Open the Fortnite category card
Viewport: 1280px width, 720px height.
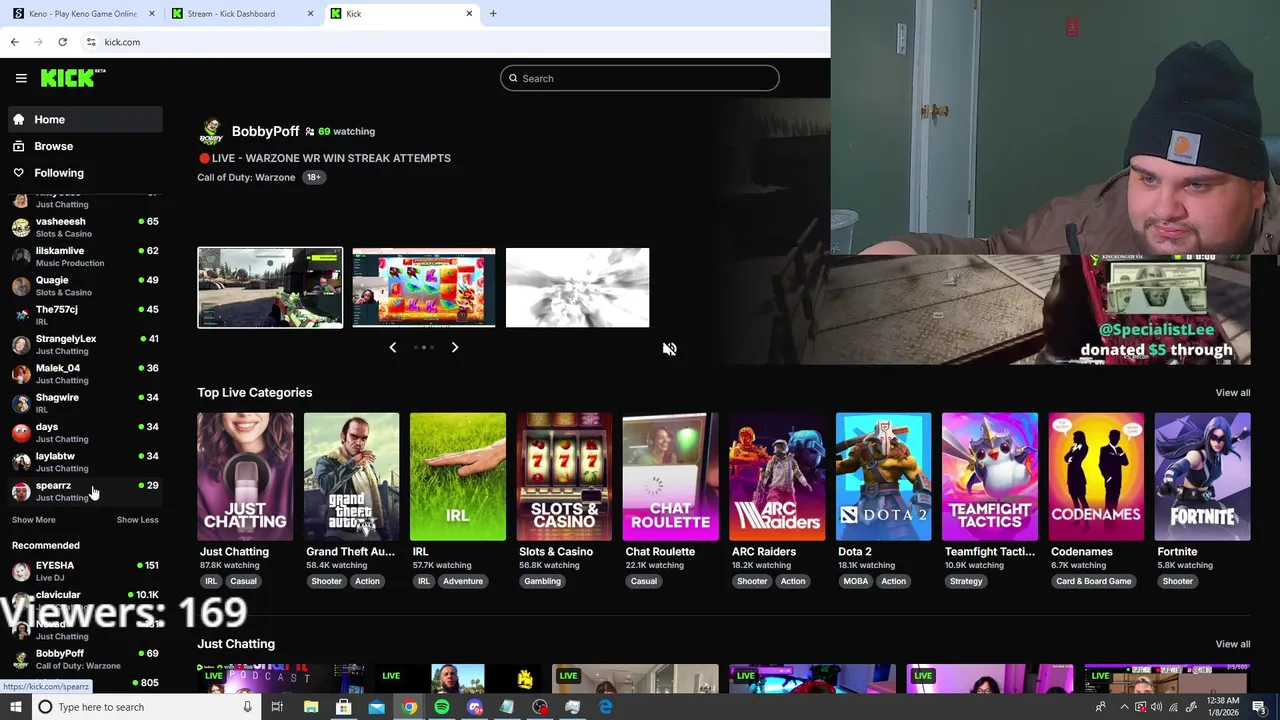click(x=1202, y=476)
